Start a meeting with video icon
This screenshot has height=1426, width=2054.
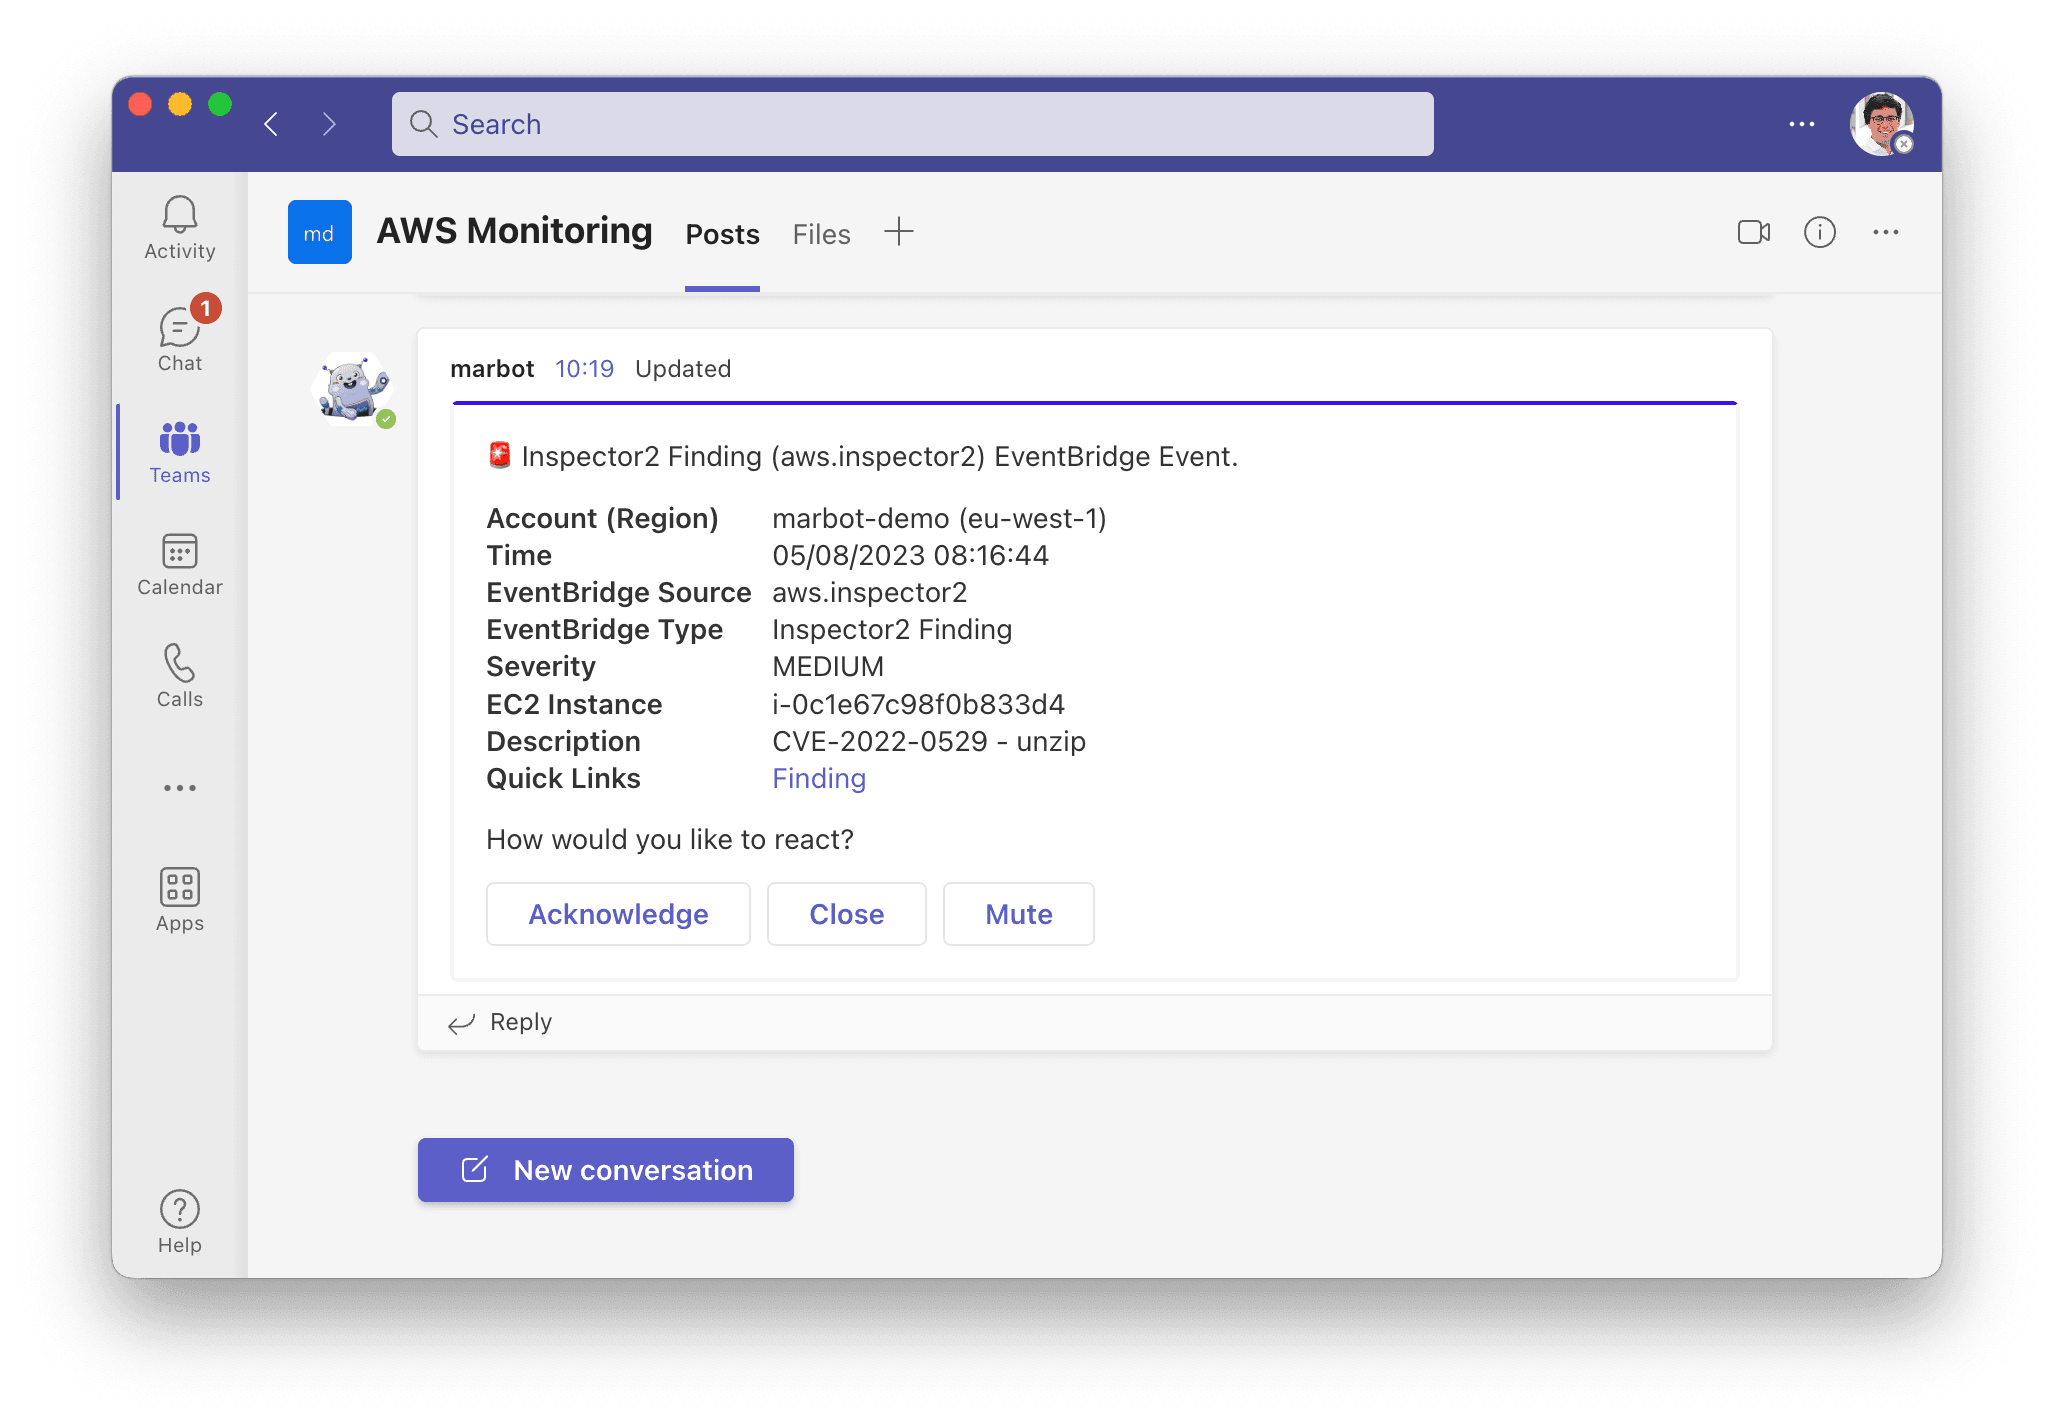click(x=1754, y=232)
